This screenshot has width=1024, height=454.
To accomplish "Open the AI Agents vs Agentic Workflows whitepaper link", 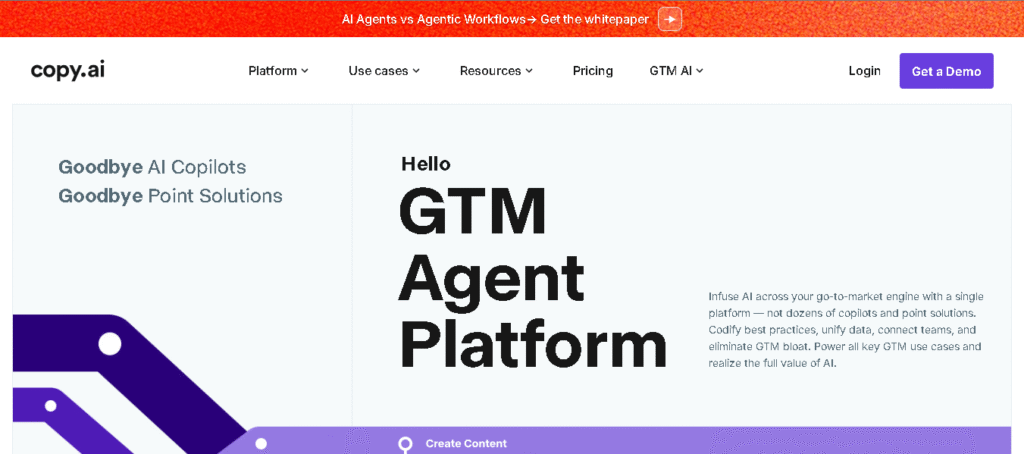I will point(495,19).
